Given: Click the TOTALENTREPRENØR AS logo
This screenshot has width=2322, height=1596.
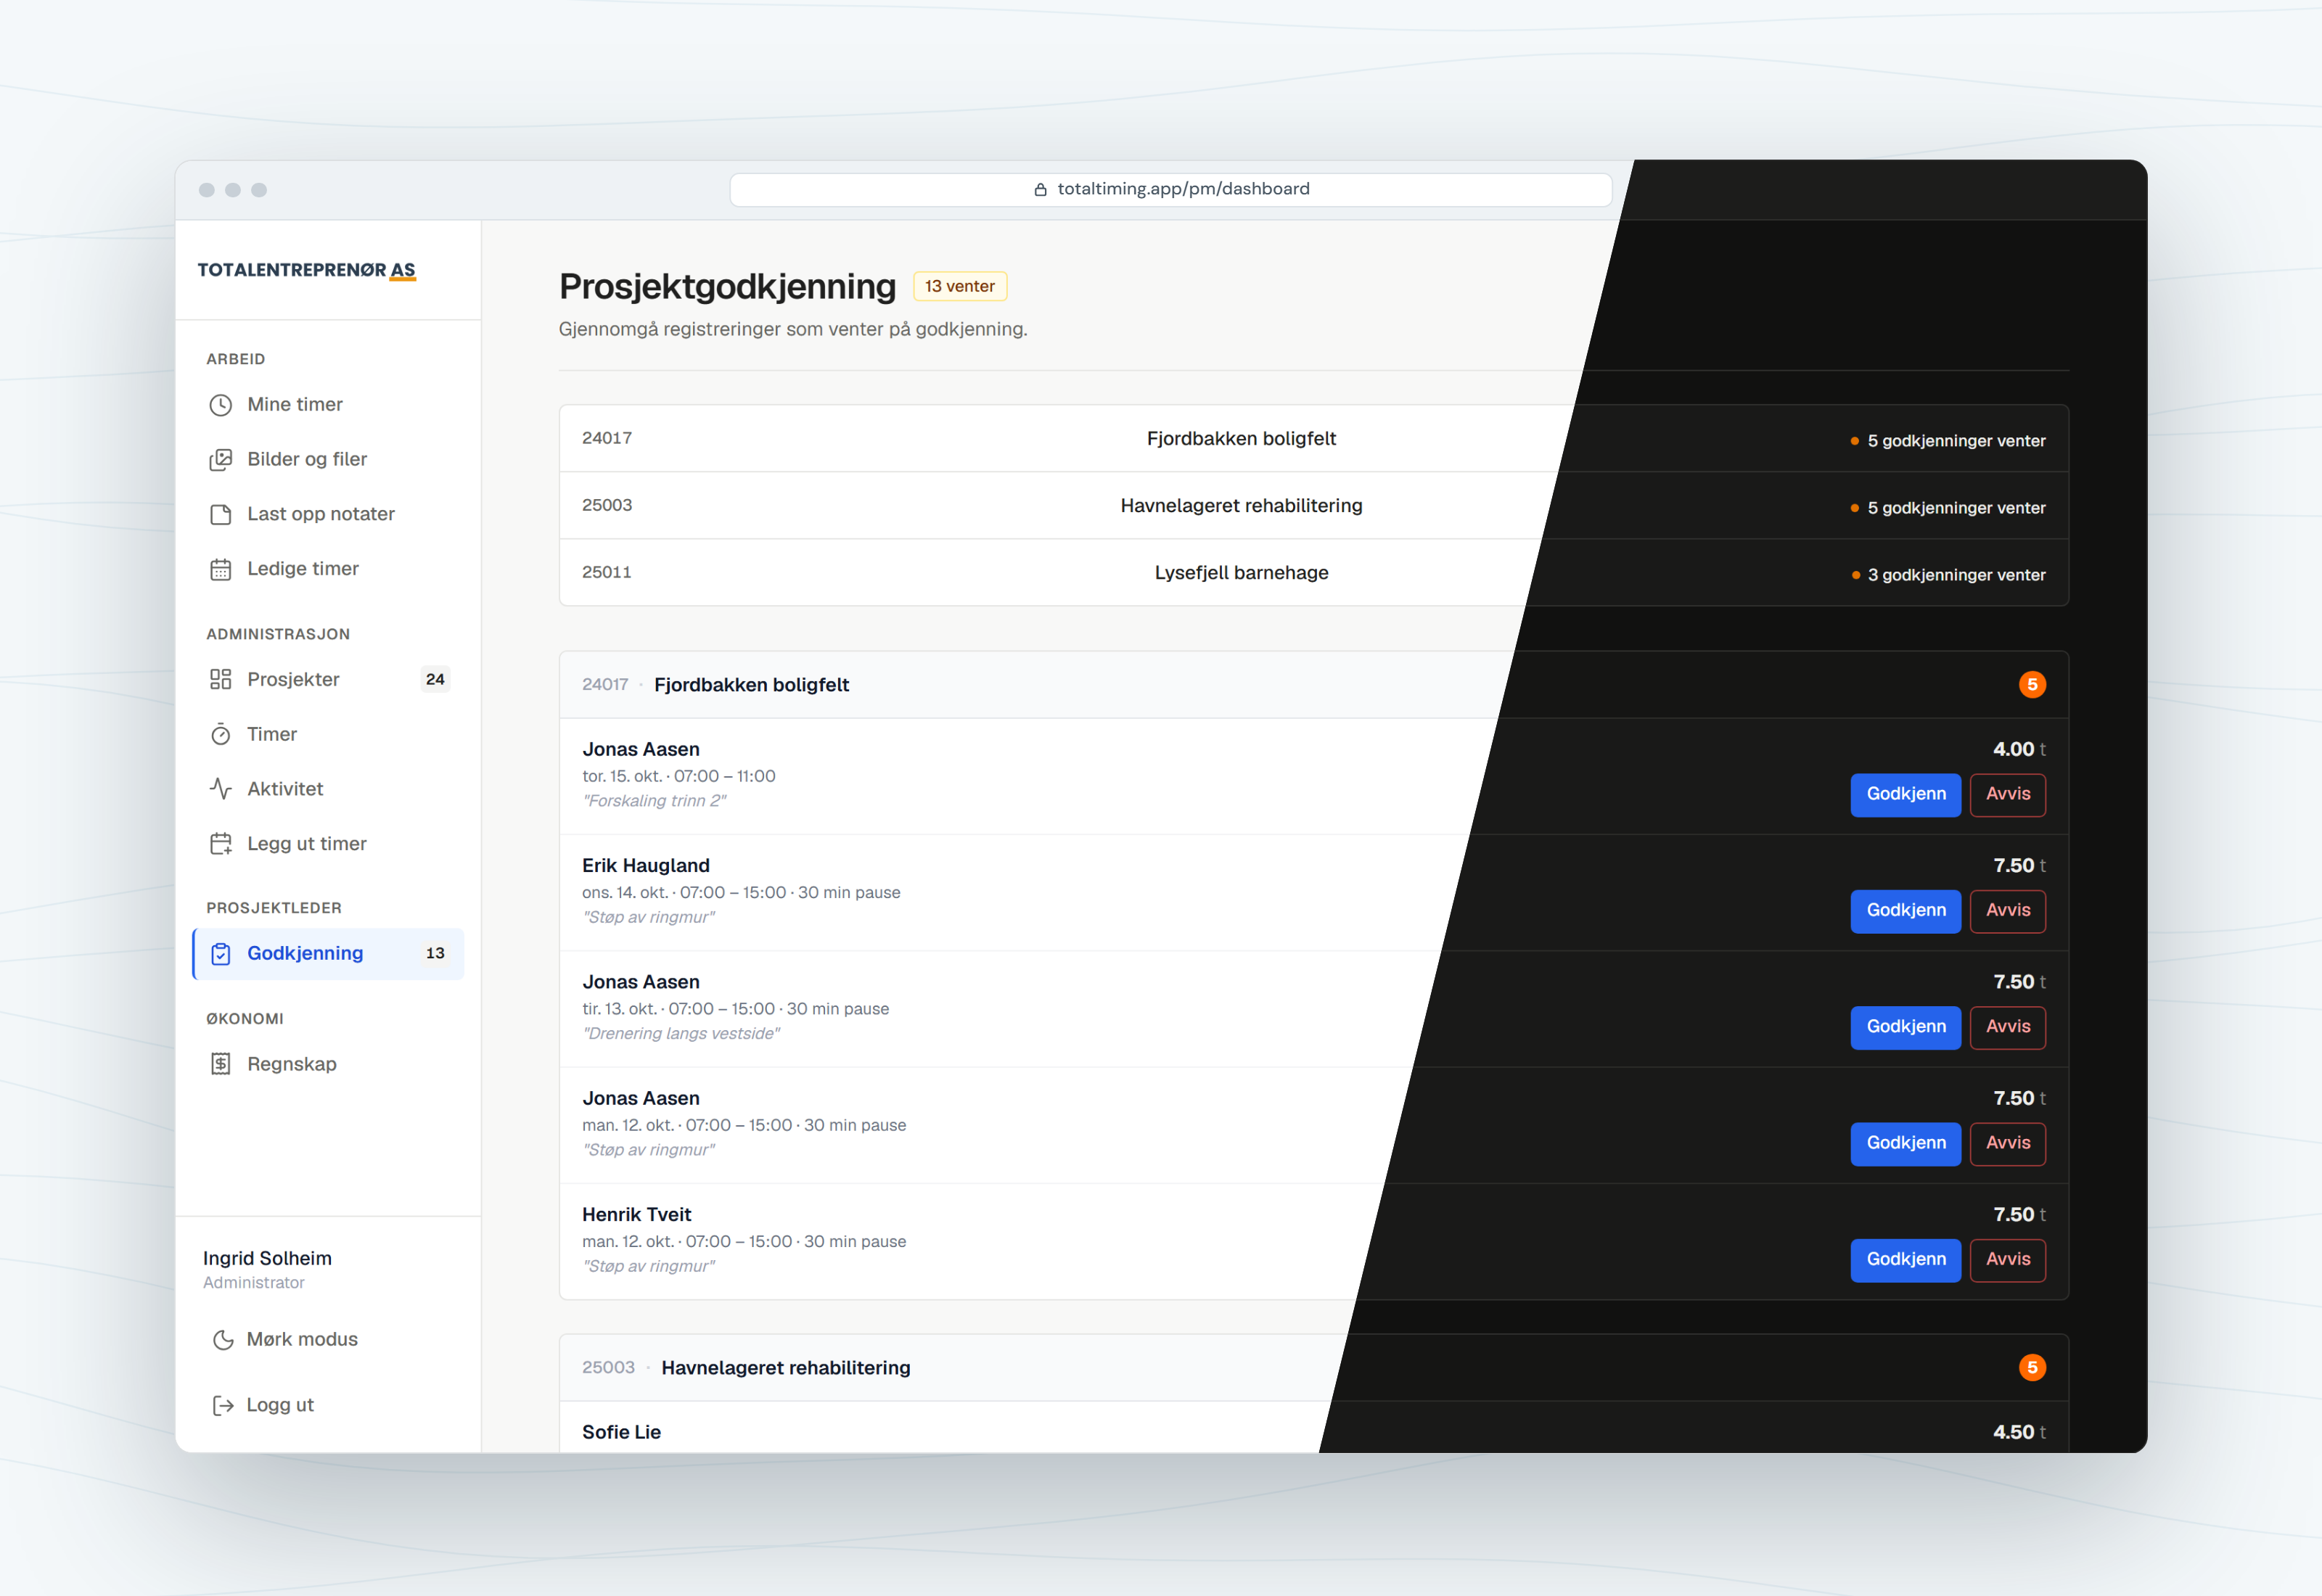Looking at the screenshot, I should (306, 271).
